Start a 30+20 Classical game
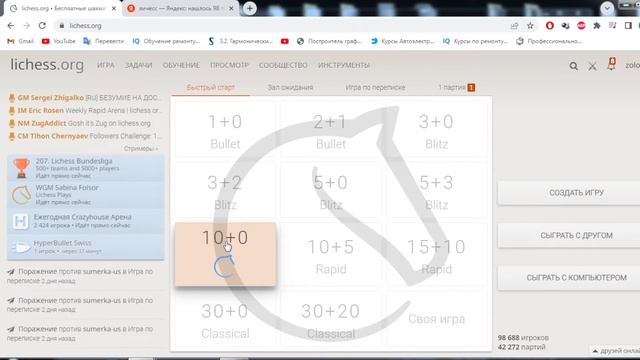640x360 pixels. pos(331,319)
